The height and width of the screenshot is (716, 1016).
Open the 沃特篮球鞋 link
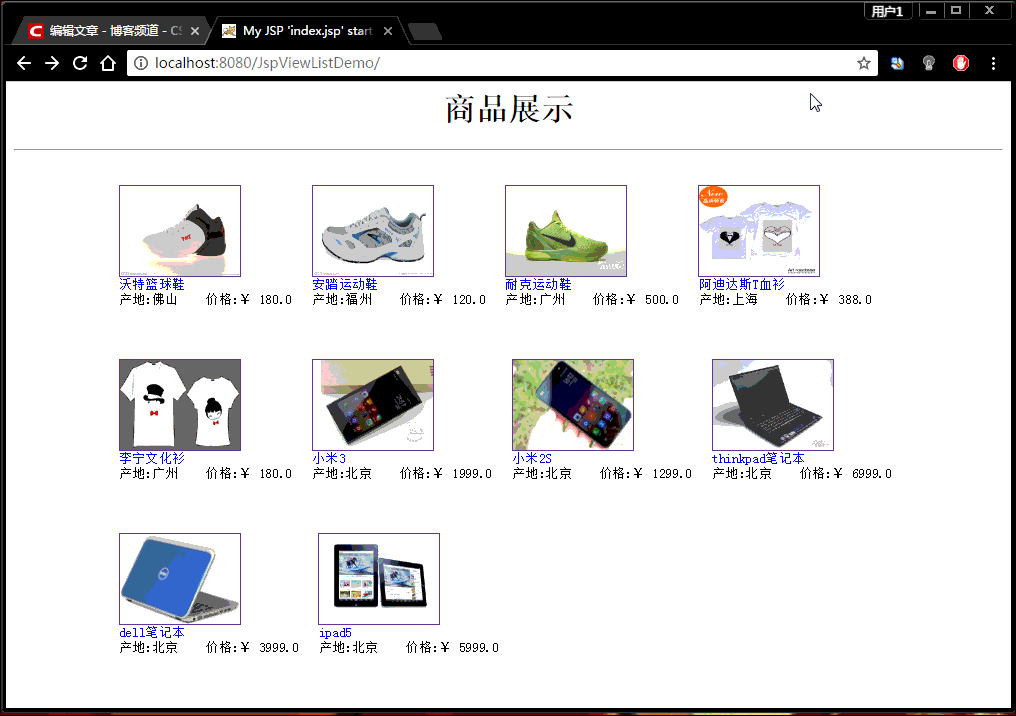[152, 284]
